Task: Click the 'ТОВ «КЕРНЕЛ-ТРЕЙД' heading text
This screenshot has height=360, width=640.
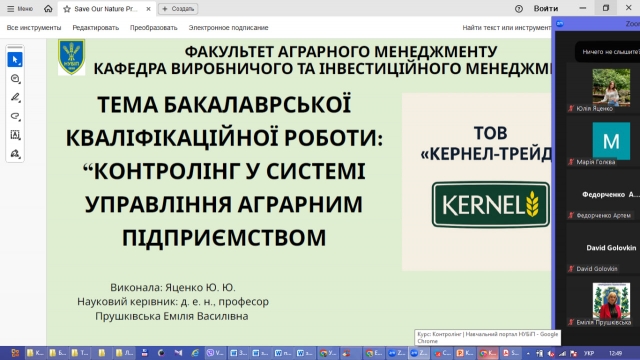Action: [x=486, y=143]
